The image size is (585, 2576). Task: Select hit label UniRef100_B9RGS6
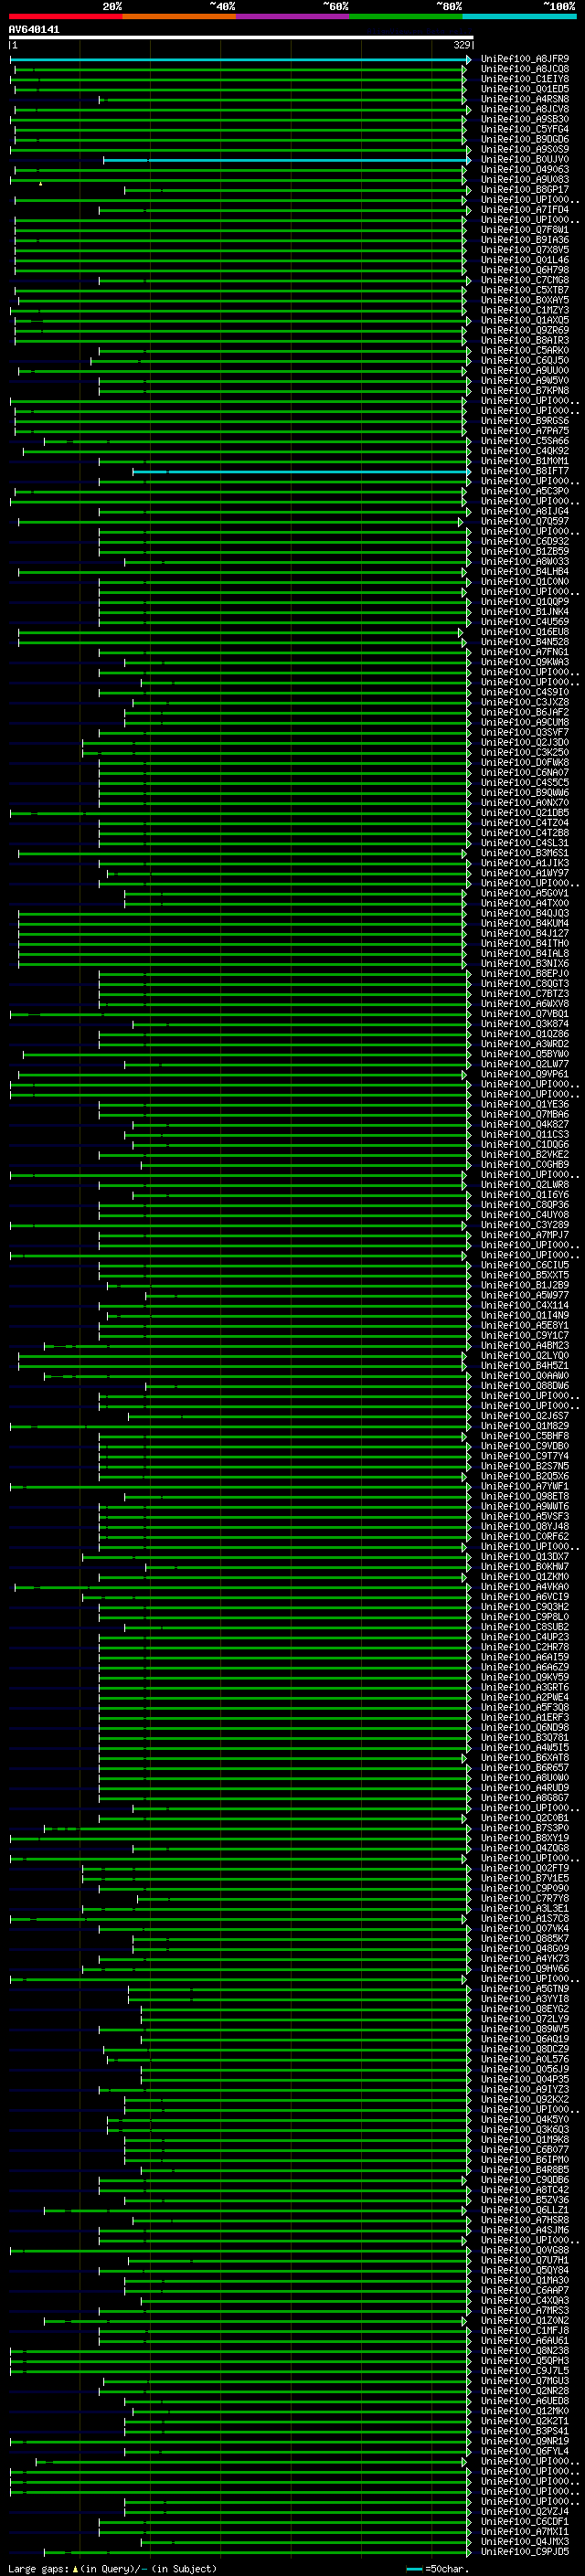525,421
